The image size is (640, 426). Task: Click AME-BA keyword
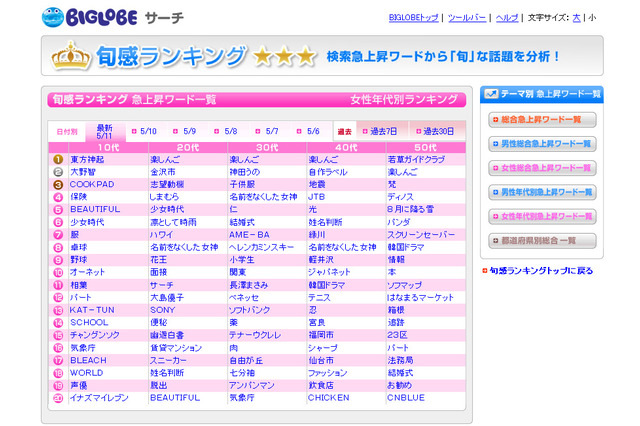[x=249, y=235]
